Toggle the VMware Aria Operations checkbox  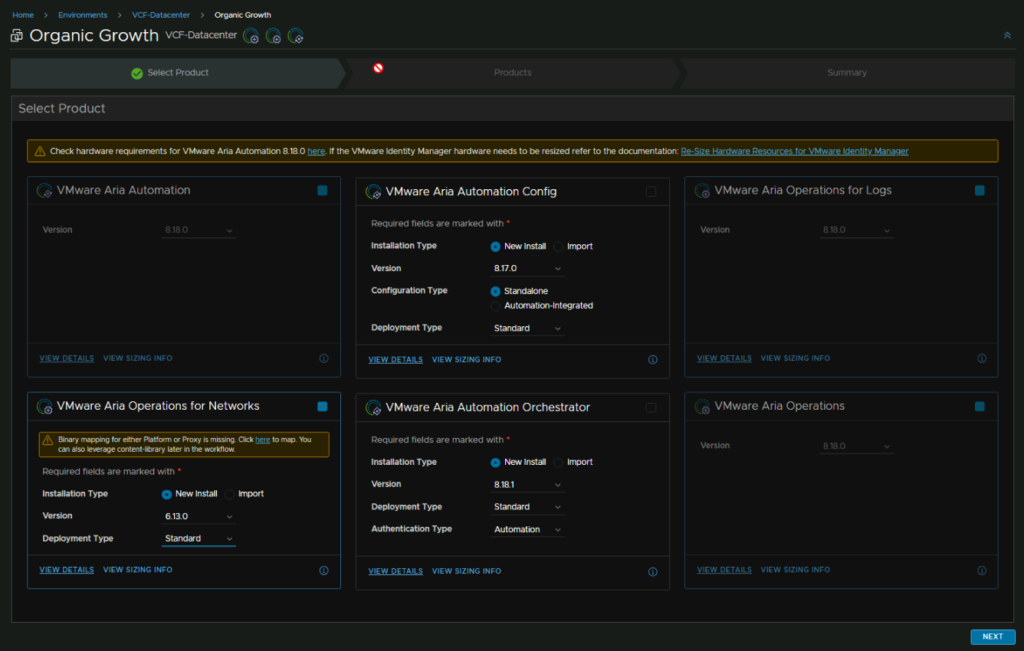pos(980,407)
